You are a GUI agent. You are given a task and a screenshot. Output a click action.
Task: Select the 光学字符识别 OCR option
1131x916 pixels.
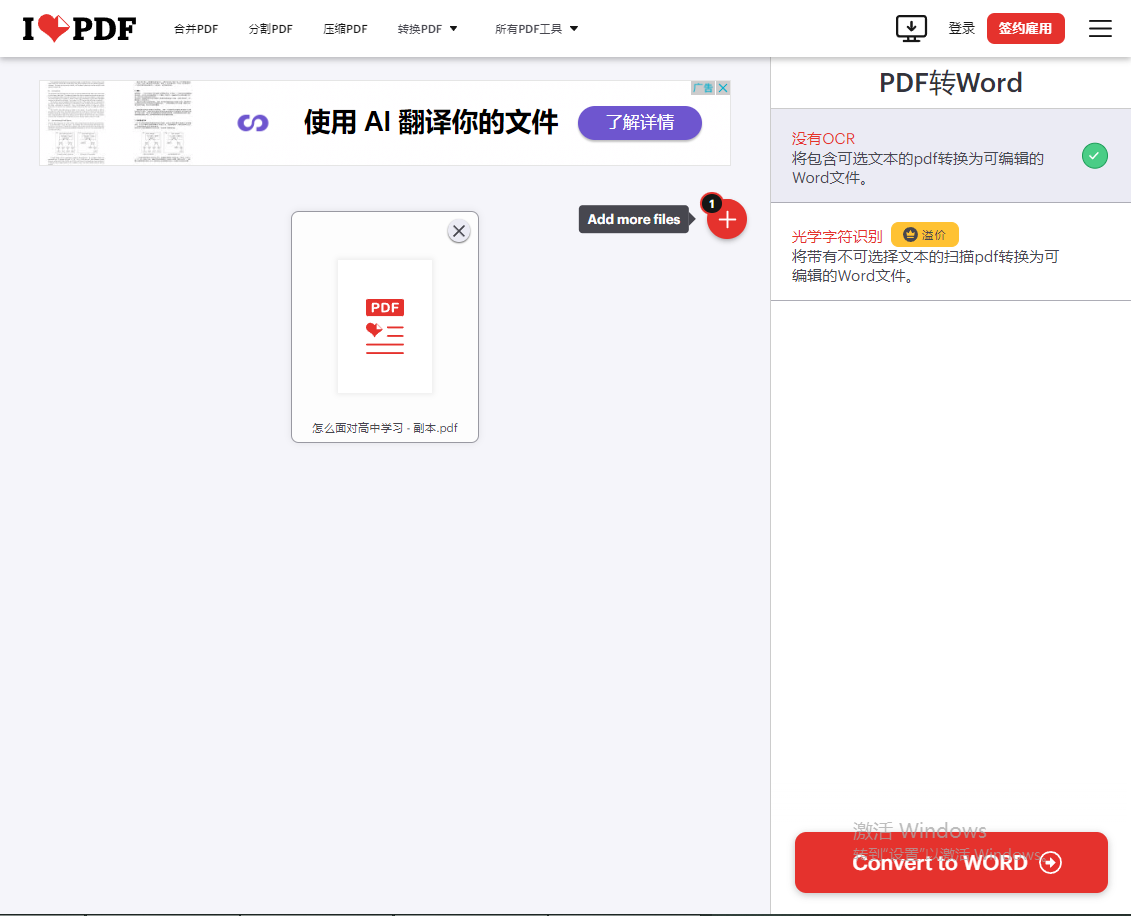tap(837, 236)
